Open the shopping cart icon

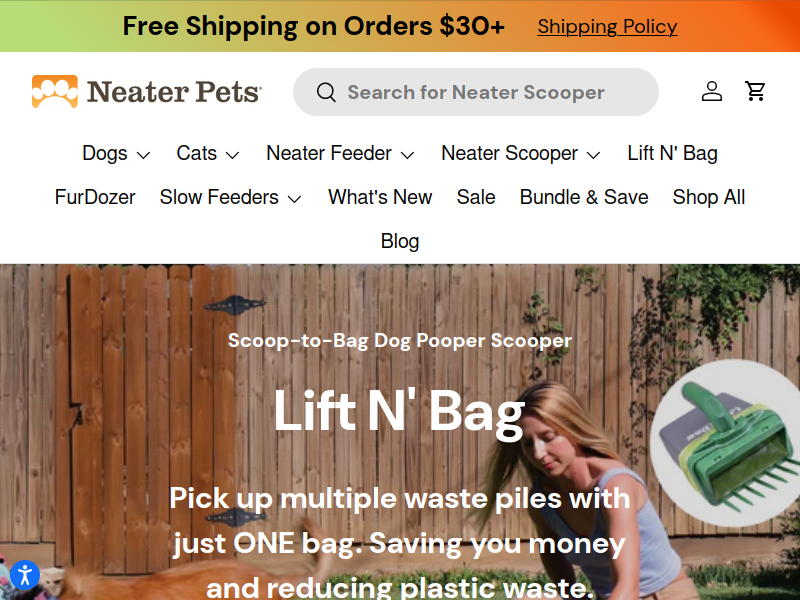point(755,91)
